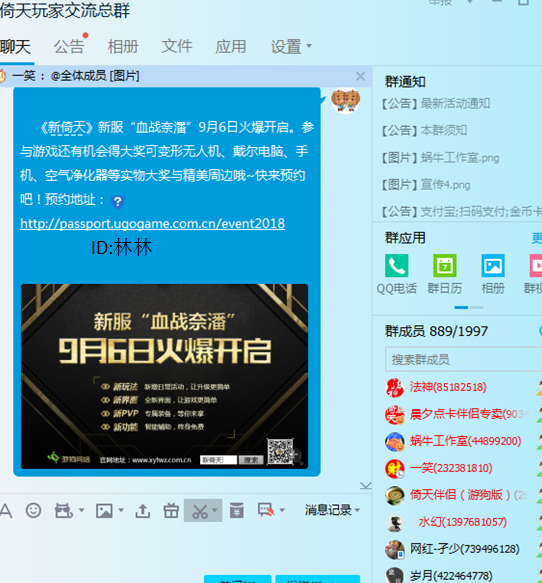Start a screenshot with the scissors icon
This screenshot has height=583, width=542.
point(200,510)
